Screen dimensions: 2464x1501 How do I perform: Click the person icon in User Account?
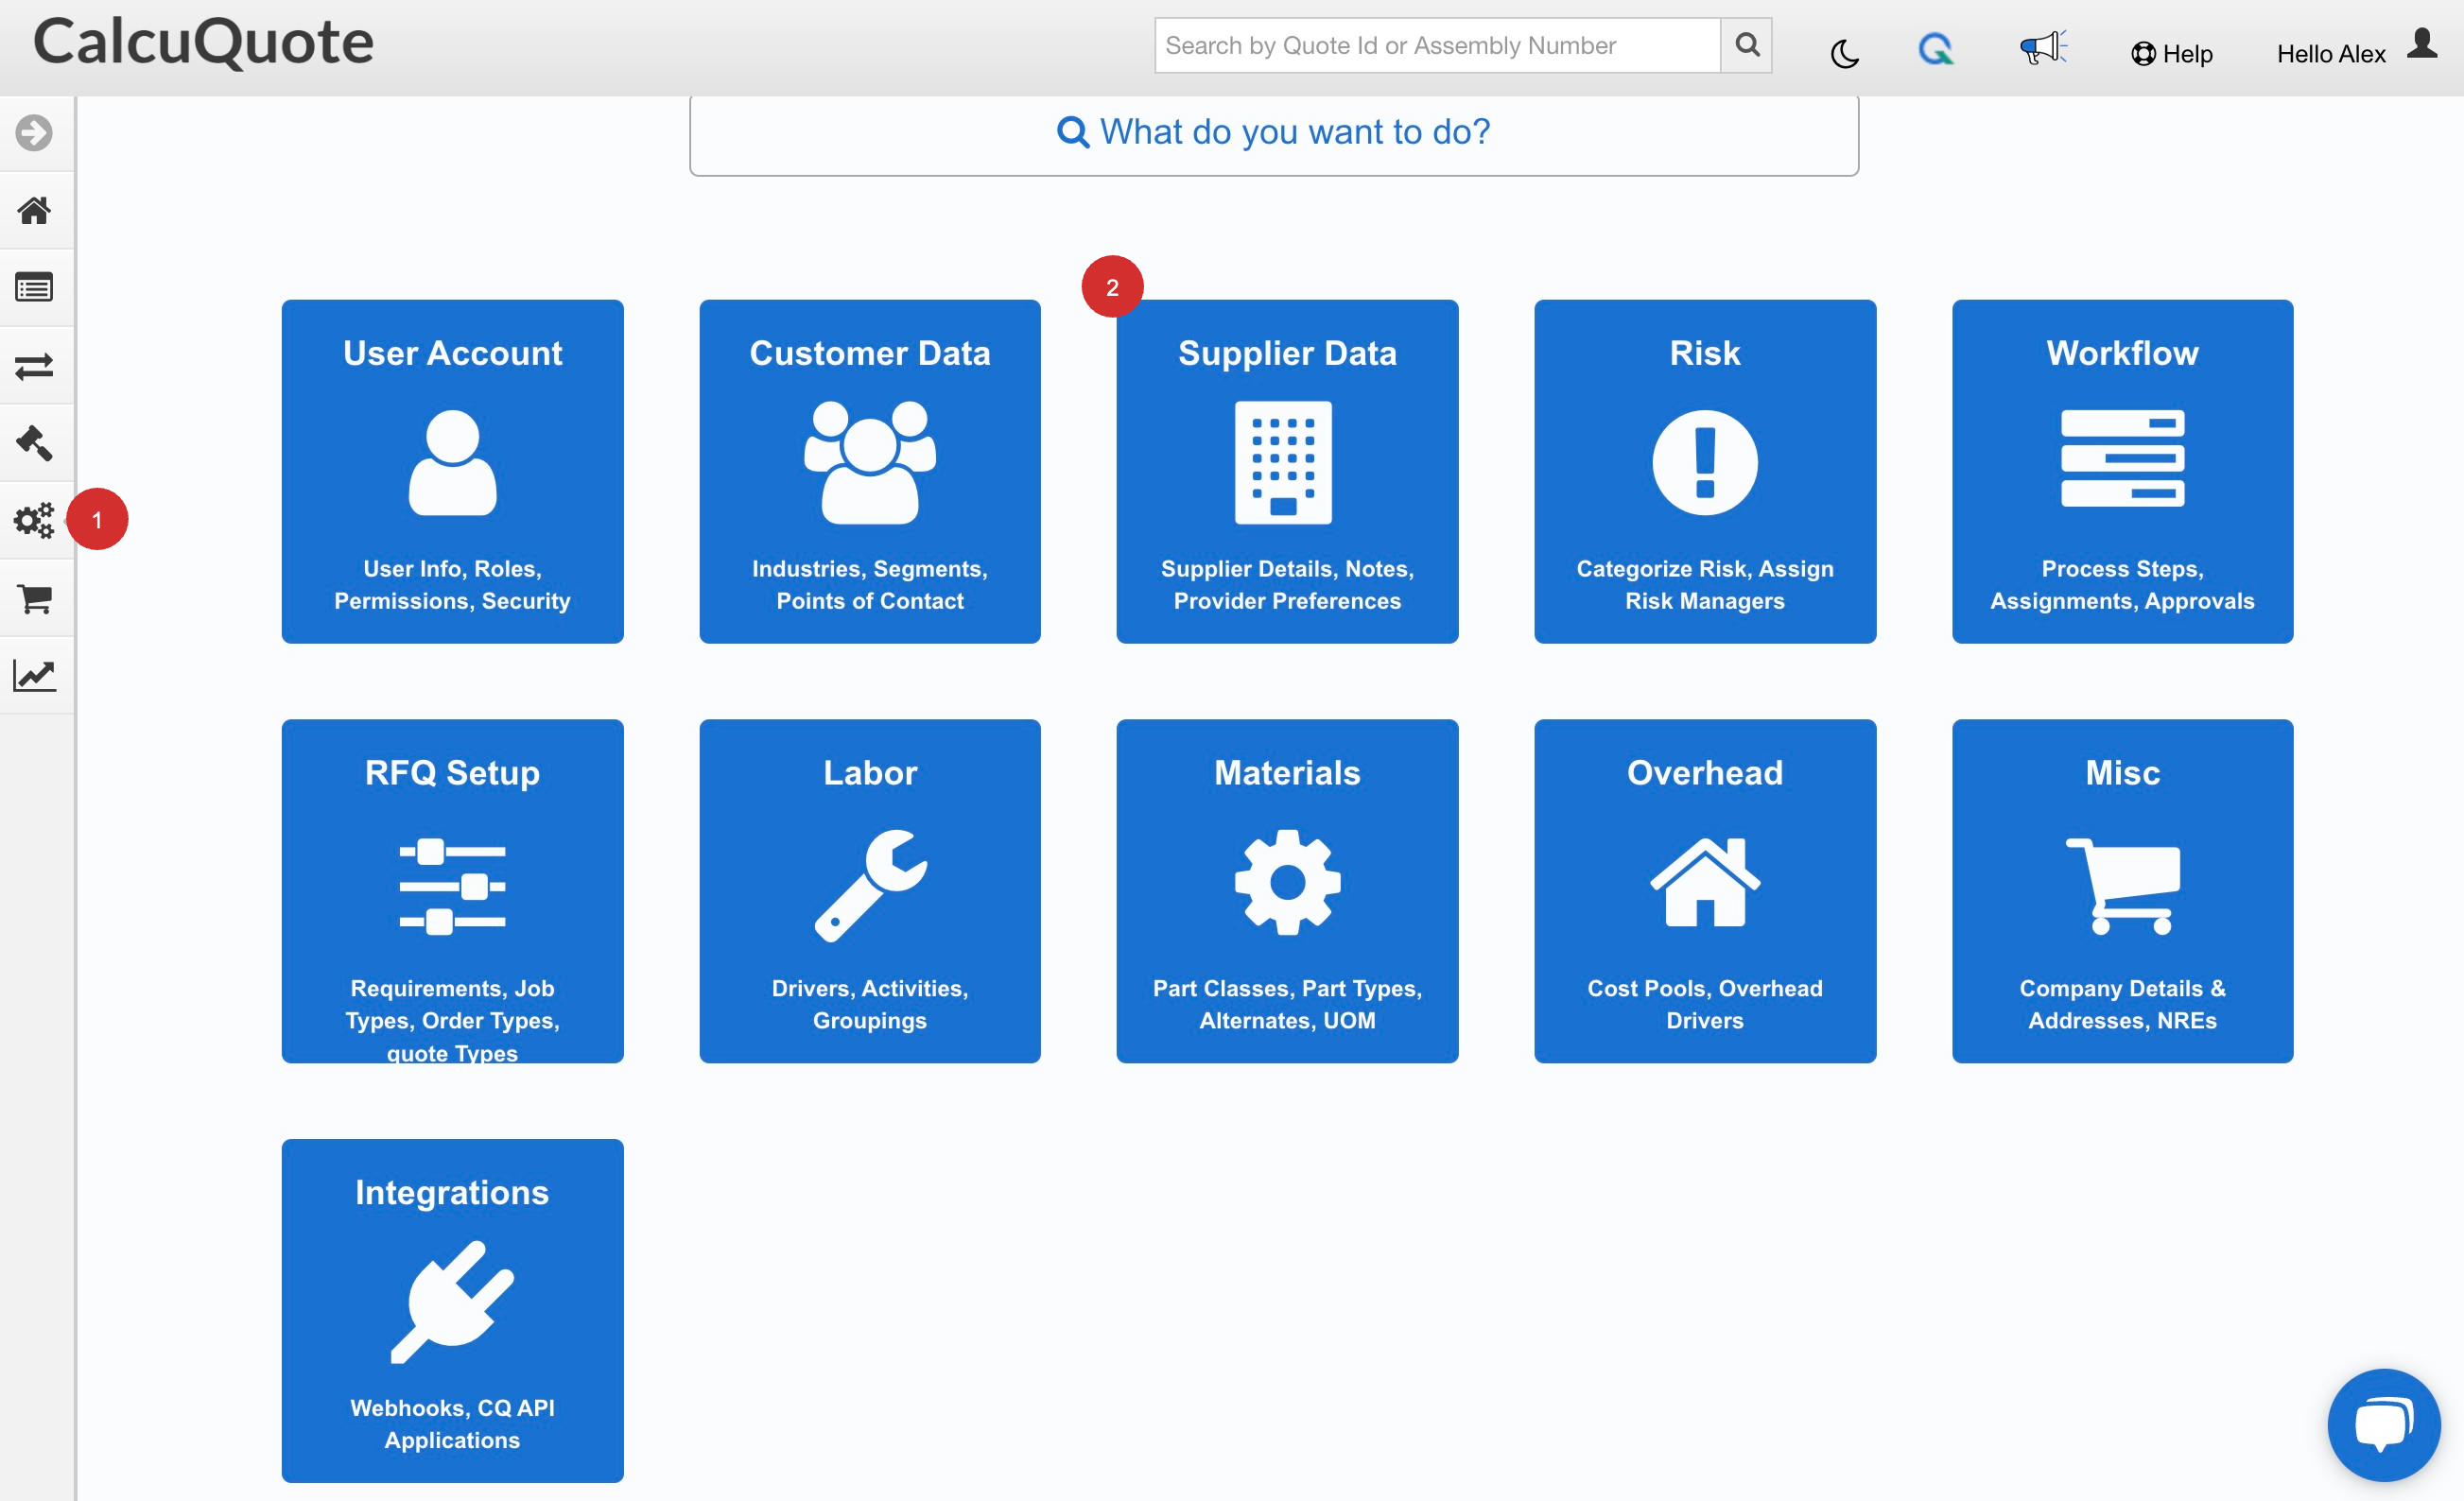pos(452,462)
